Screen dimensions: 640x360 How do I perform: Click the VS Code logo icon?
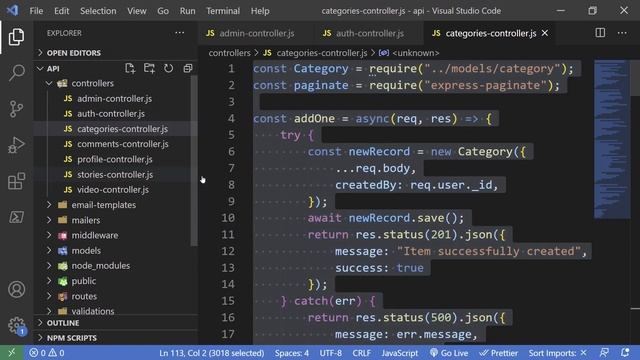click(12, 11)
